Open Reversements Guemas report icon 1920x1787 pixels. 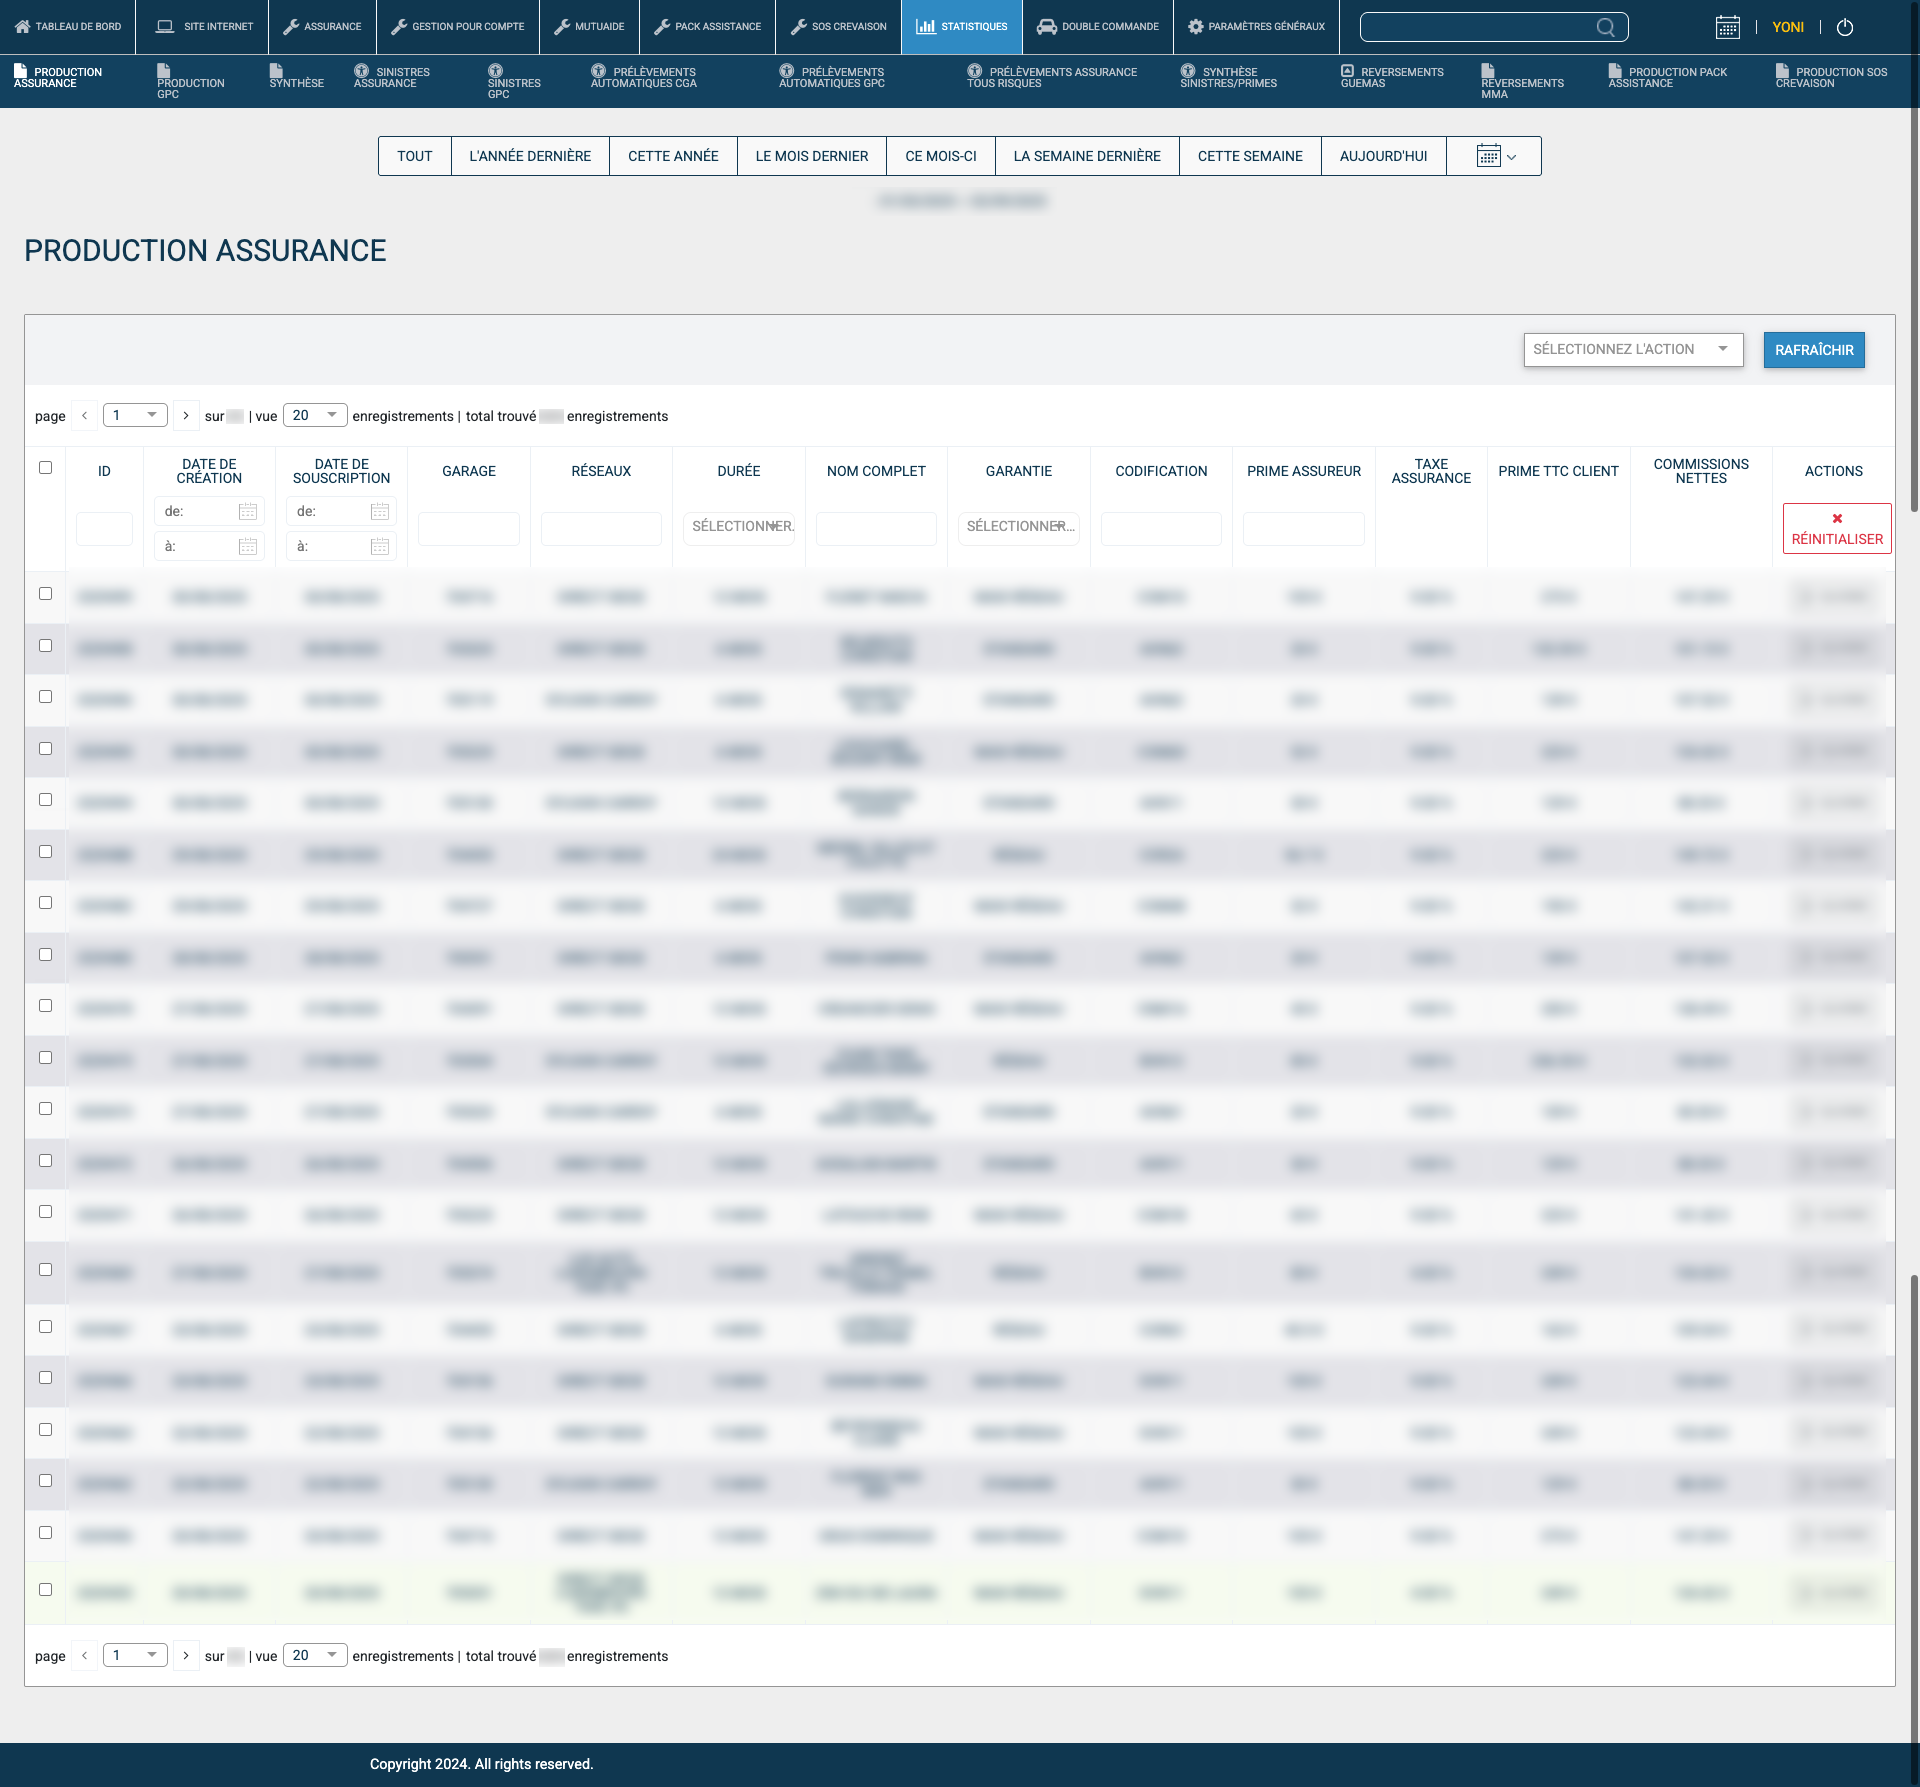[x=1347, y=71]
